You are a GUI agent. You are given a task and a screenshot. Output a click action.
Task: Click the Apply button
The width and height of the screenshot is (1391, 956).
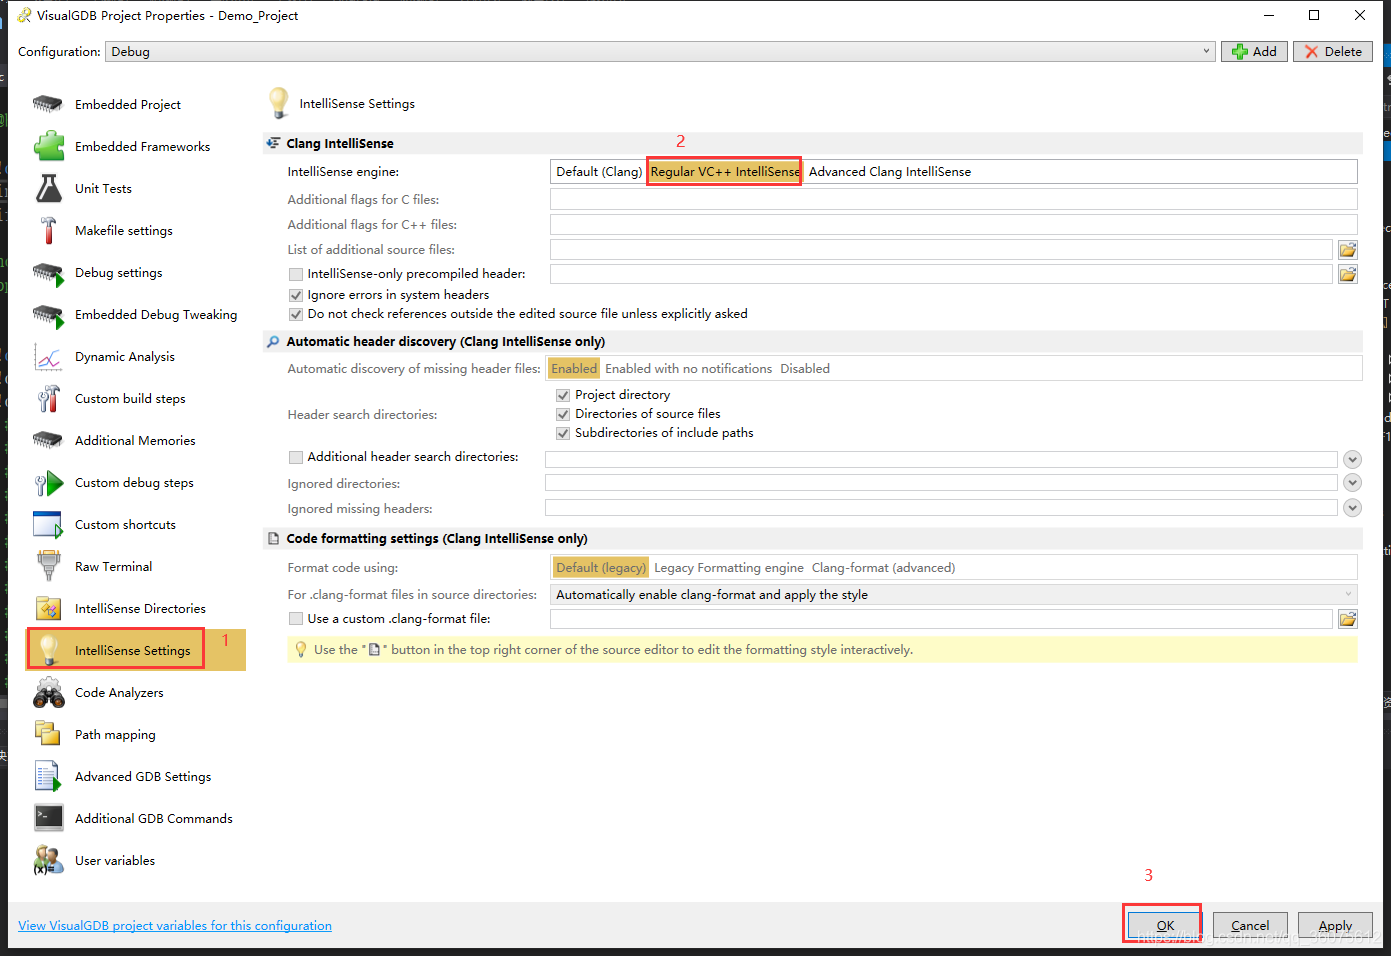(1335, 925)
